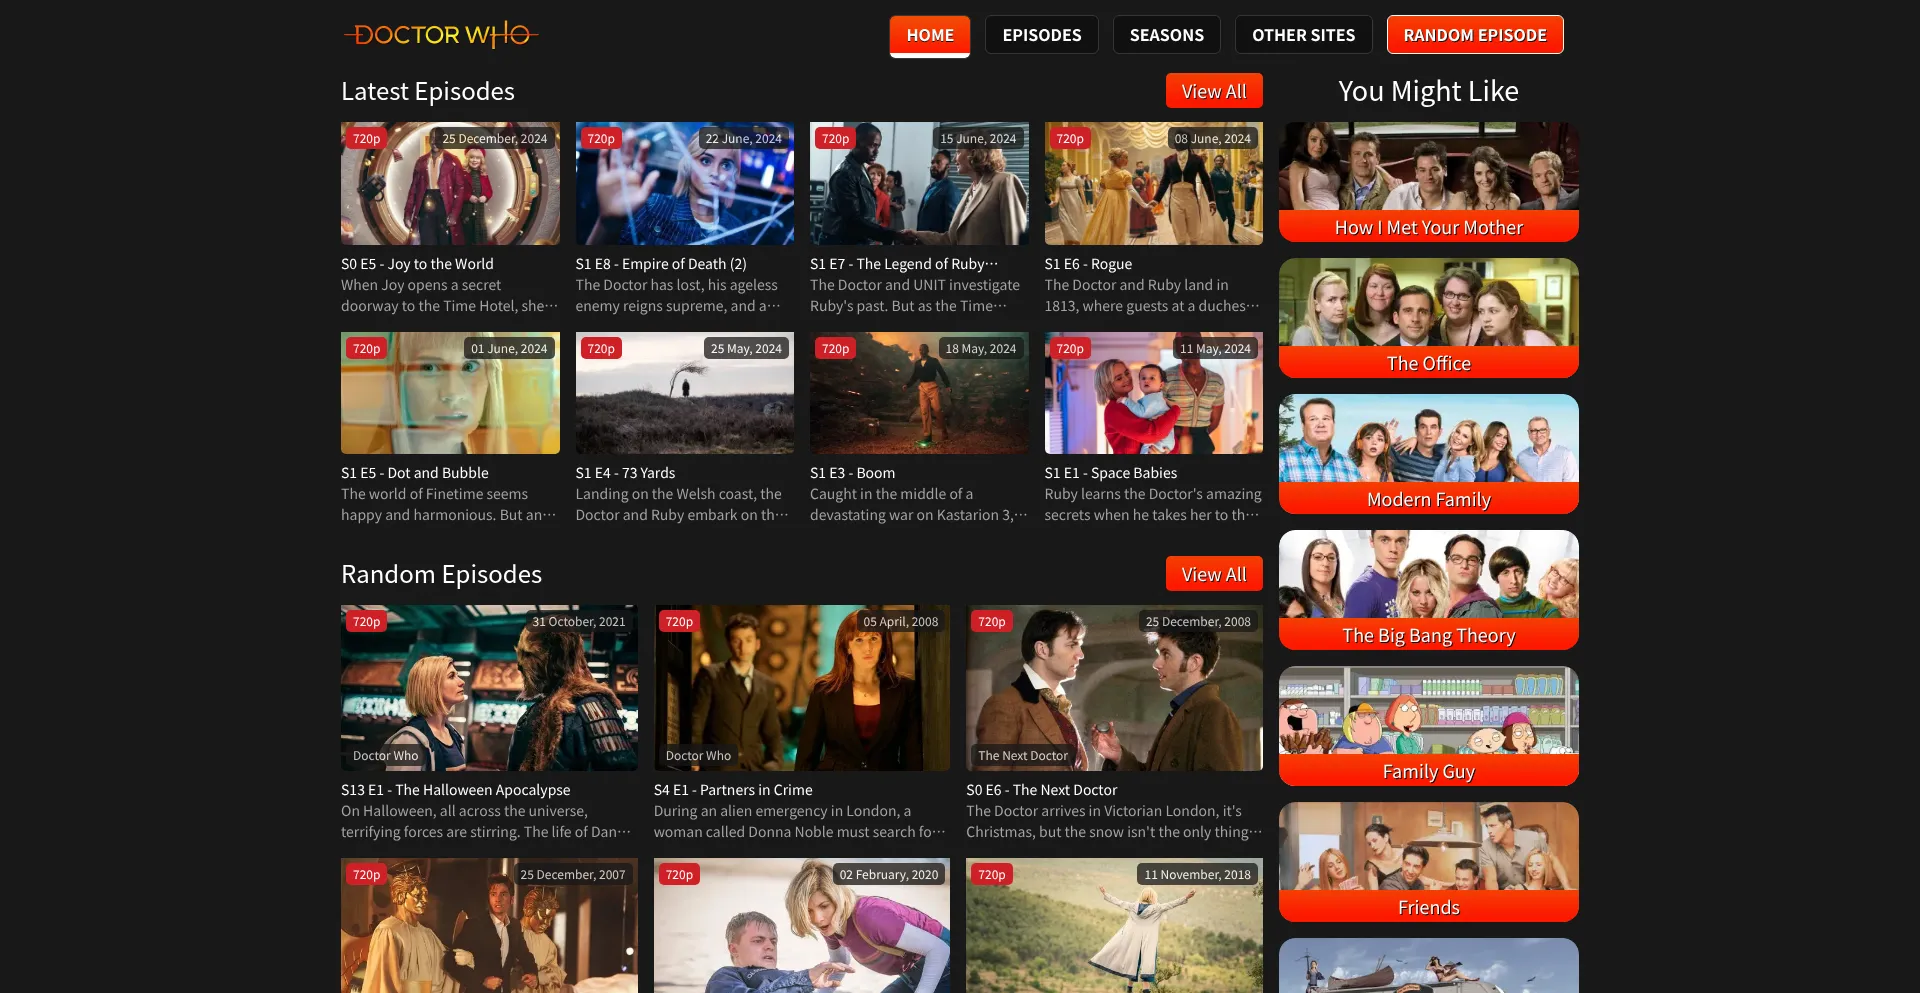This screenshot has height=993, width=1920.
Task: Click date 25 December, 2008
Action: click(1198, 622)
